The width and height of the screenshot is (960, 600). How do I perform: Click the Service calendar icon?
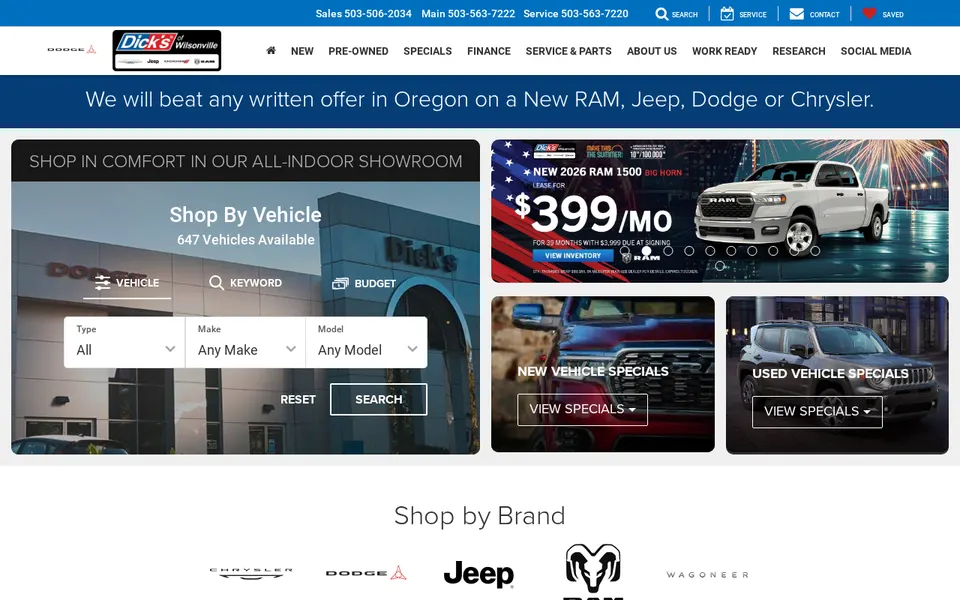pyautogui.click(x=727, y=13)
